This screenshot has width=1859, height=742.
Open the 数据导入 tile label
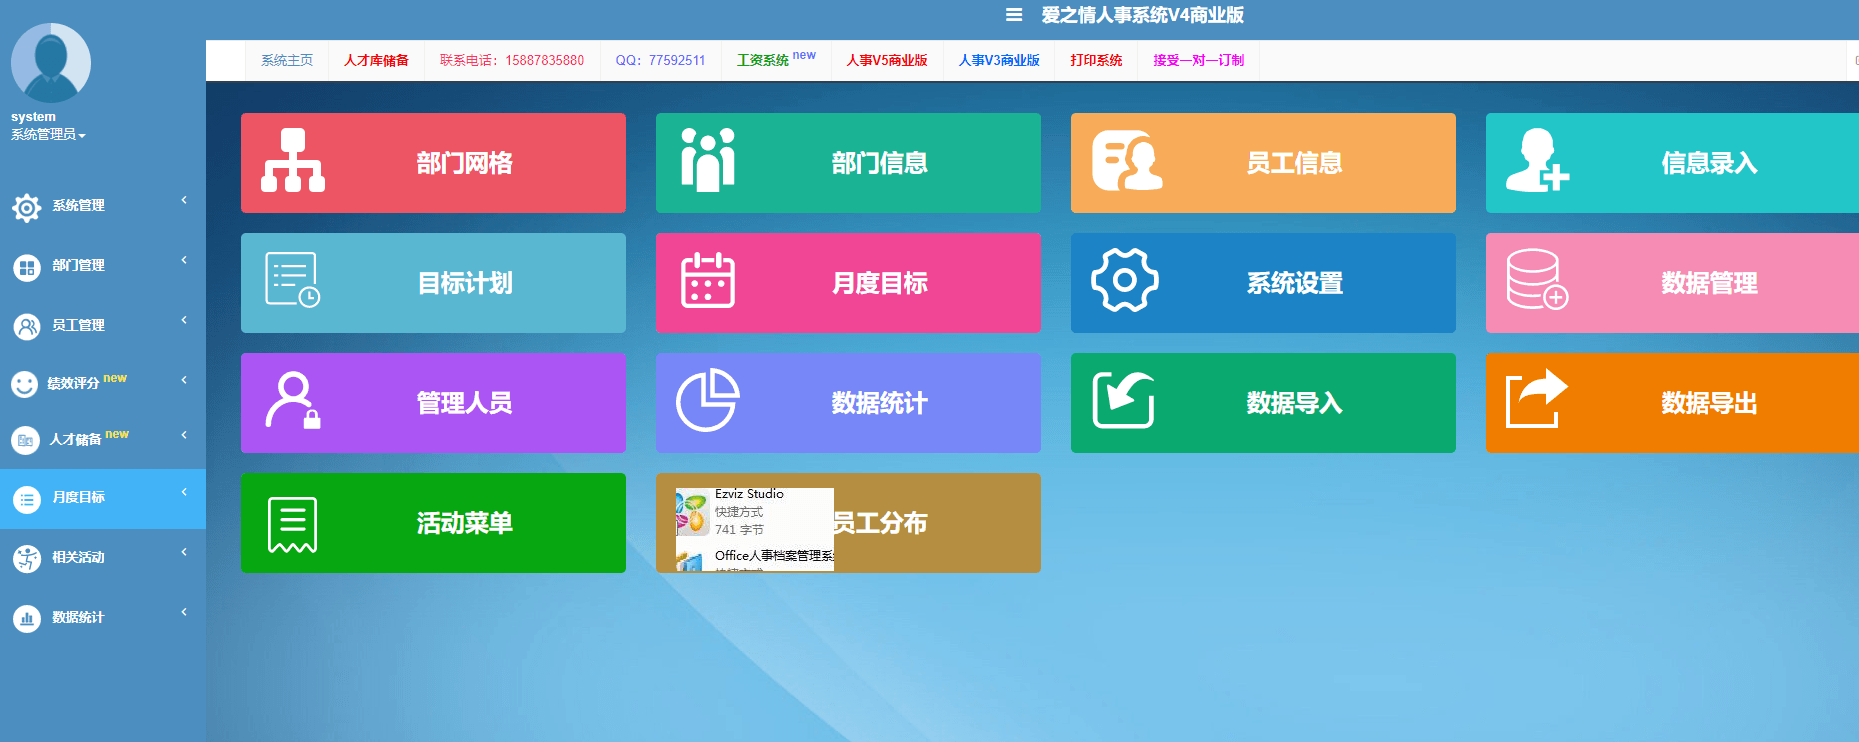pyautogui.click(x=1294, y=403)
